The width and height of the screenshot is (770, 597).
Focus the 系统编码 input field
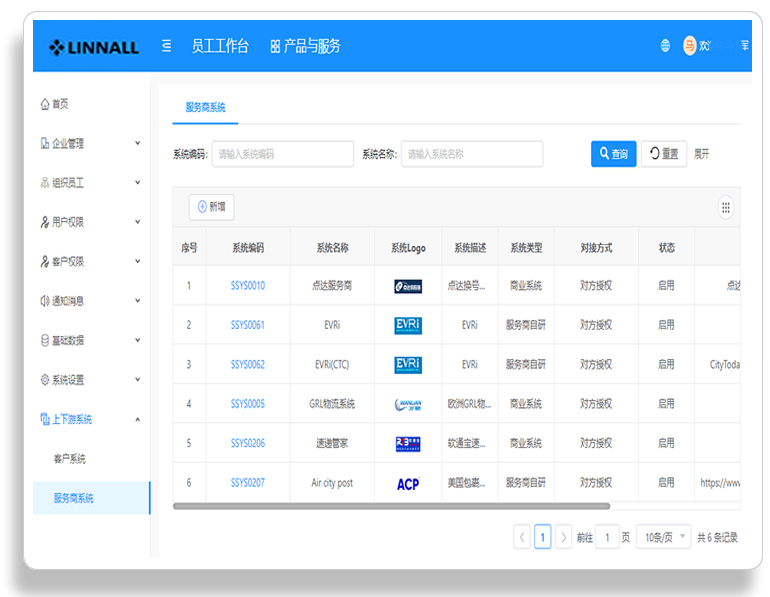tap(283, 154)
